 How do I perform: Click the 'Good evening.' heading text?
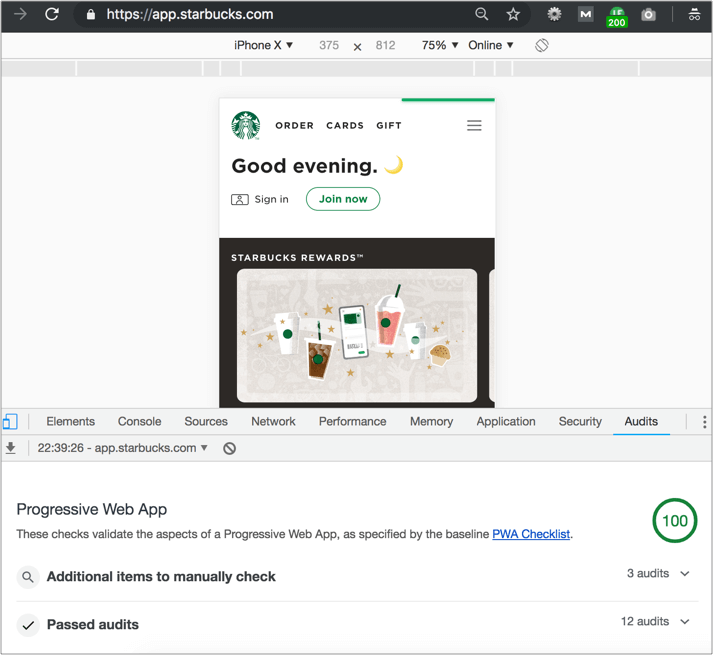click(305, 166)
